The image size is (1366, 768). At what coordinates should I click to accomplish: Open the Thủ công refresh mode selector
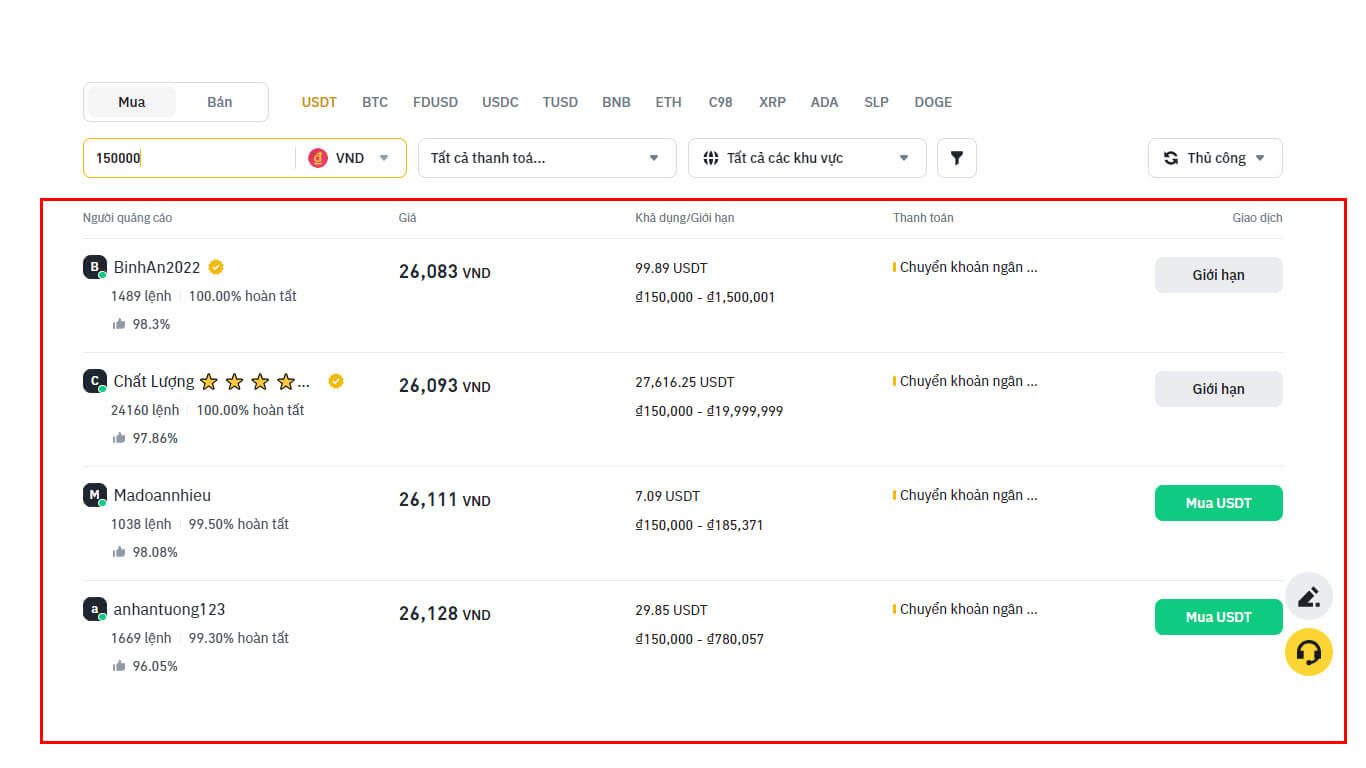pos(1215,157)
